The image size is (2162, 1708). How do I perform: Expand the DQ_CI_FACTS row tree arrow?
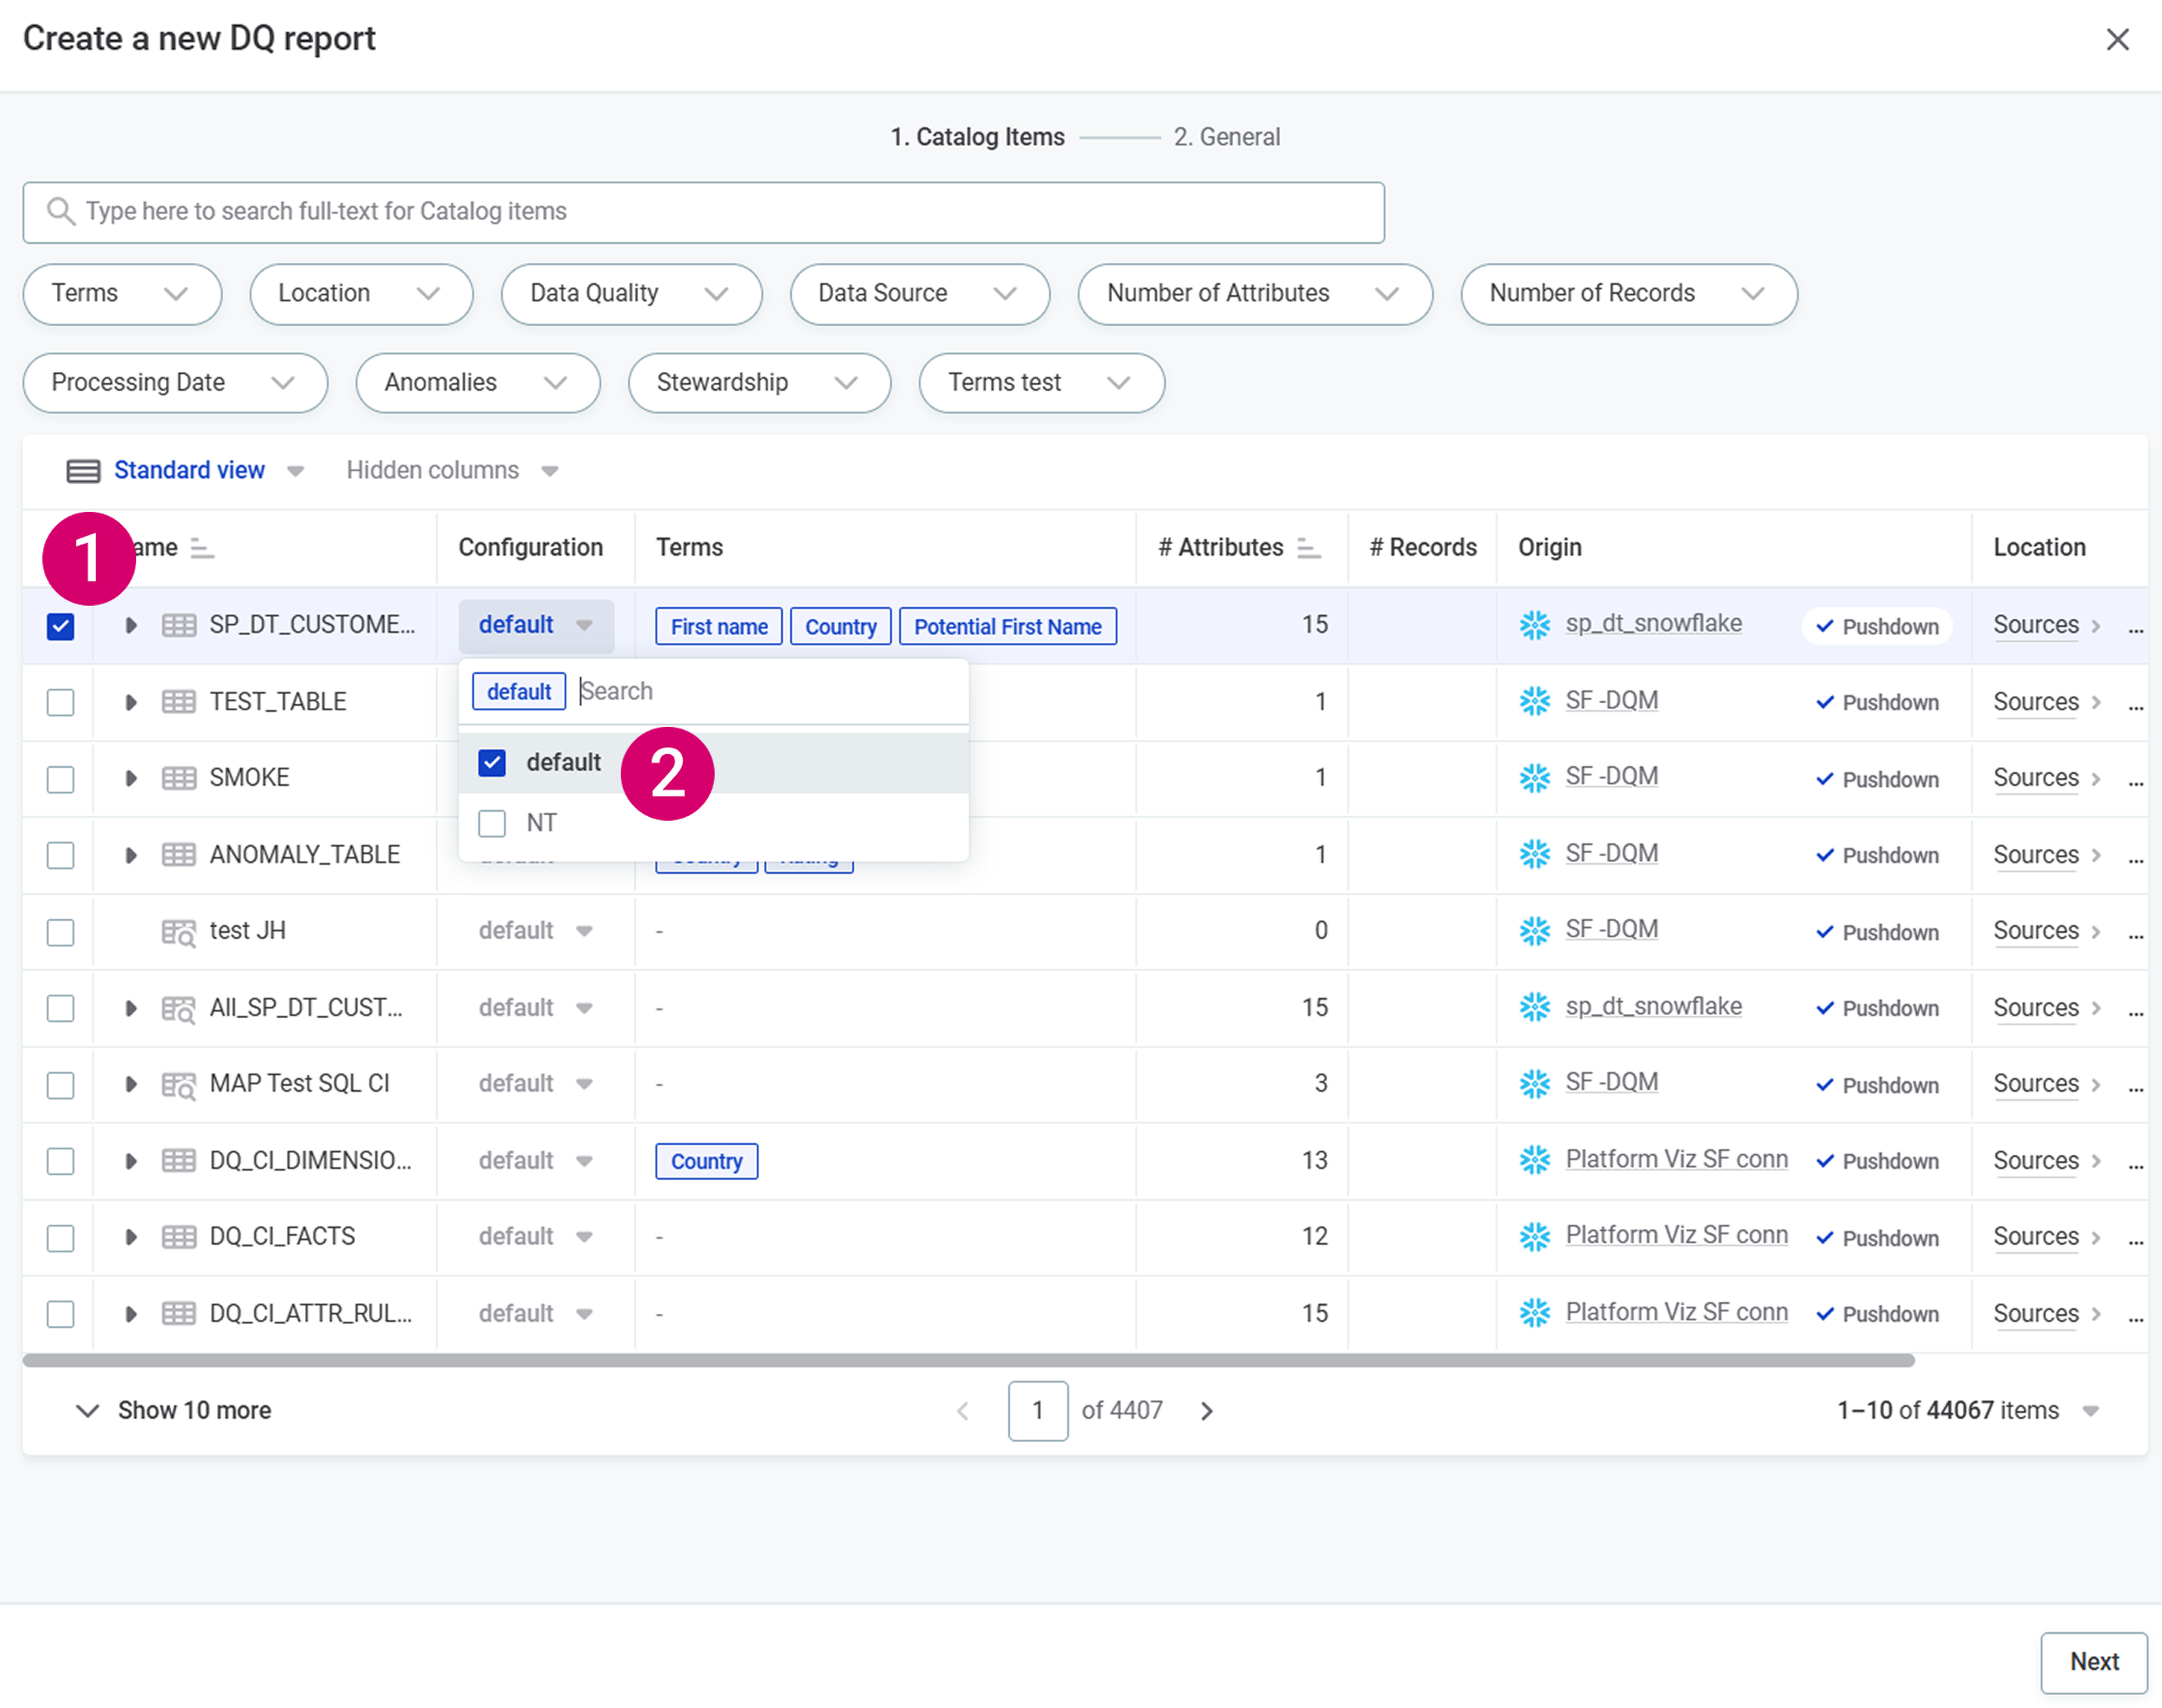pyautogui.click(x=130, y=1237)
